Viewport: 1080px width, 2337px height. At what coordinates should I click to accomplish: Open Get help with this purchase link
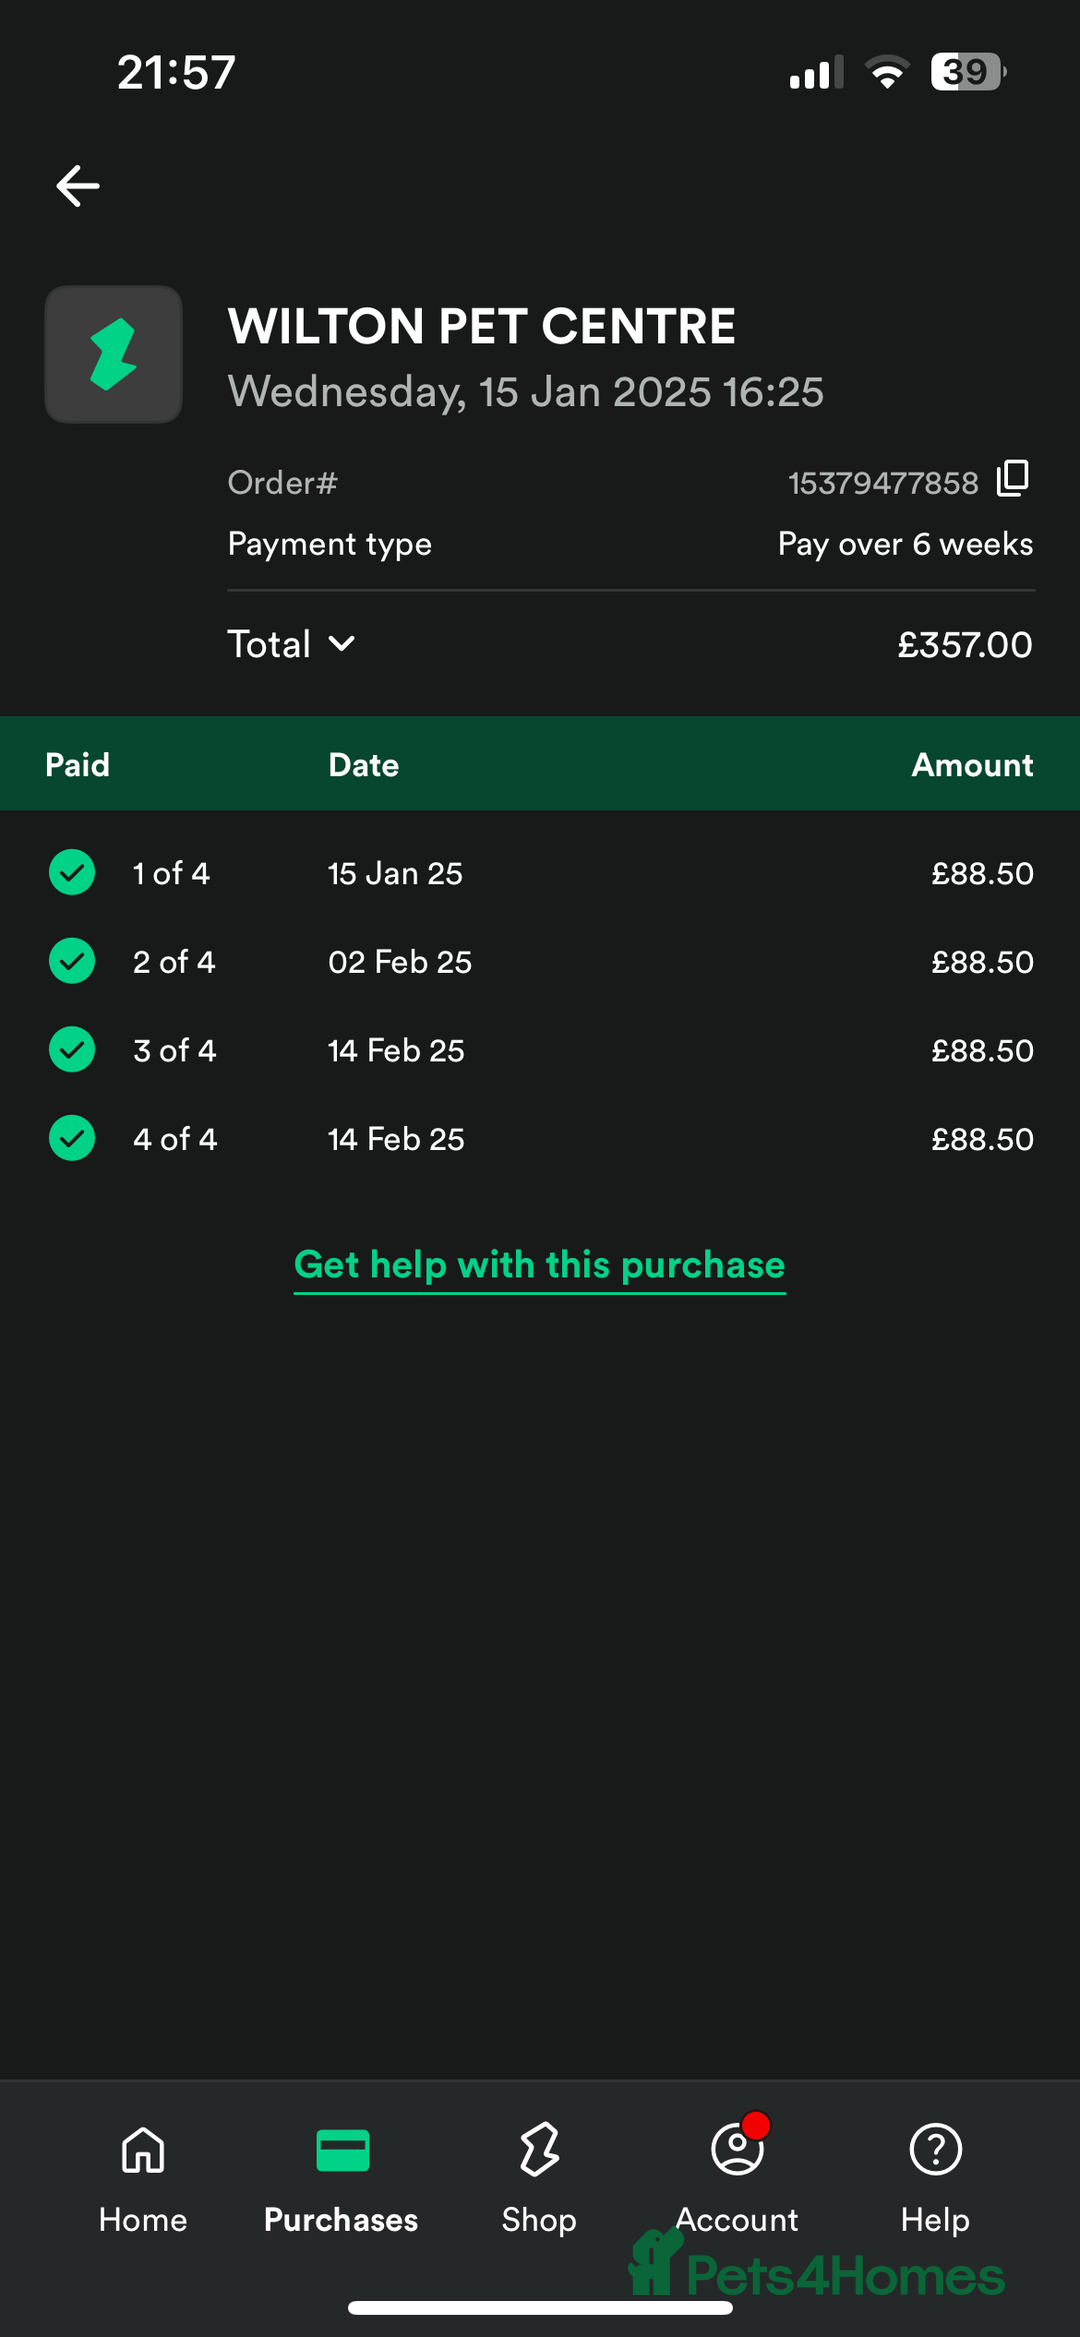[540, 1266]
